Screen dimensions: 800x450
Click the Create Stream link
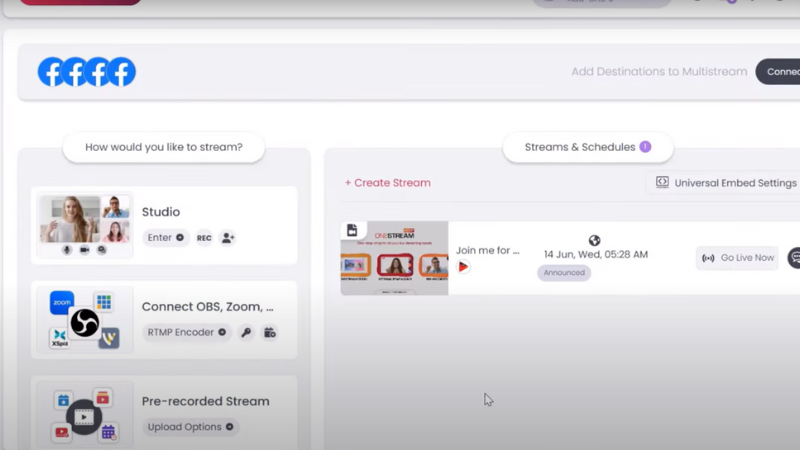(x=388, y=183)
